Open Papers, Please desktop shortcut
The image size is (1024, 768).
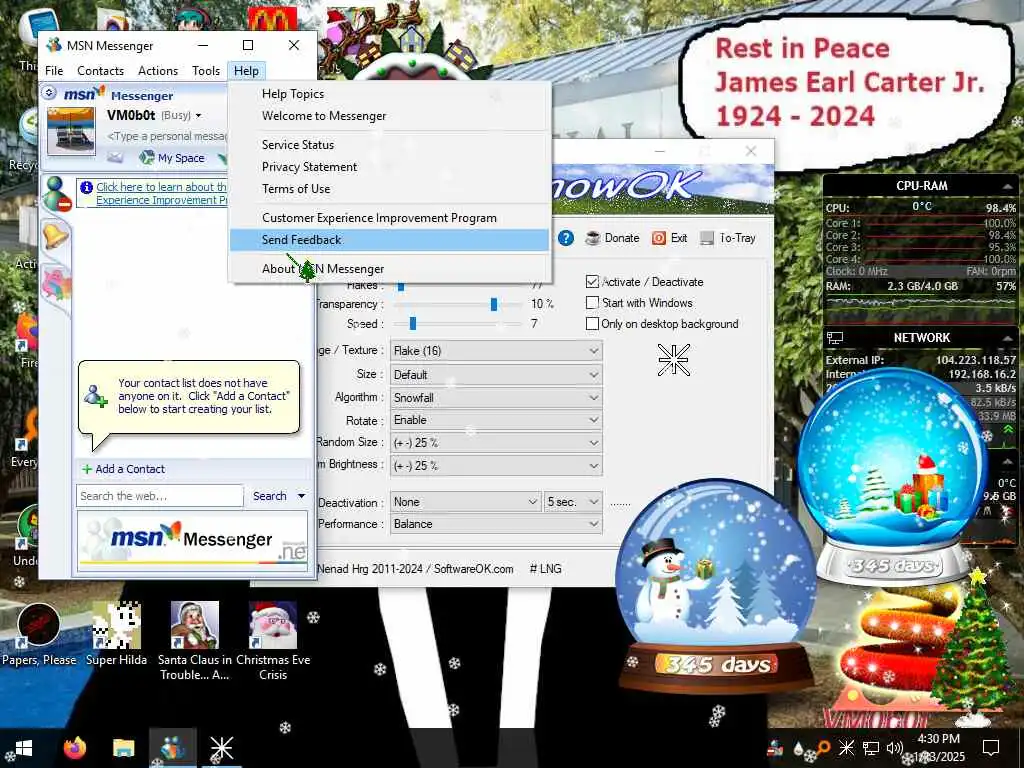pos(39,633)
